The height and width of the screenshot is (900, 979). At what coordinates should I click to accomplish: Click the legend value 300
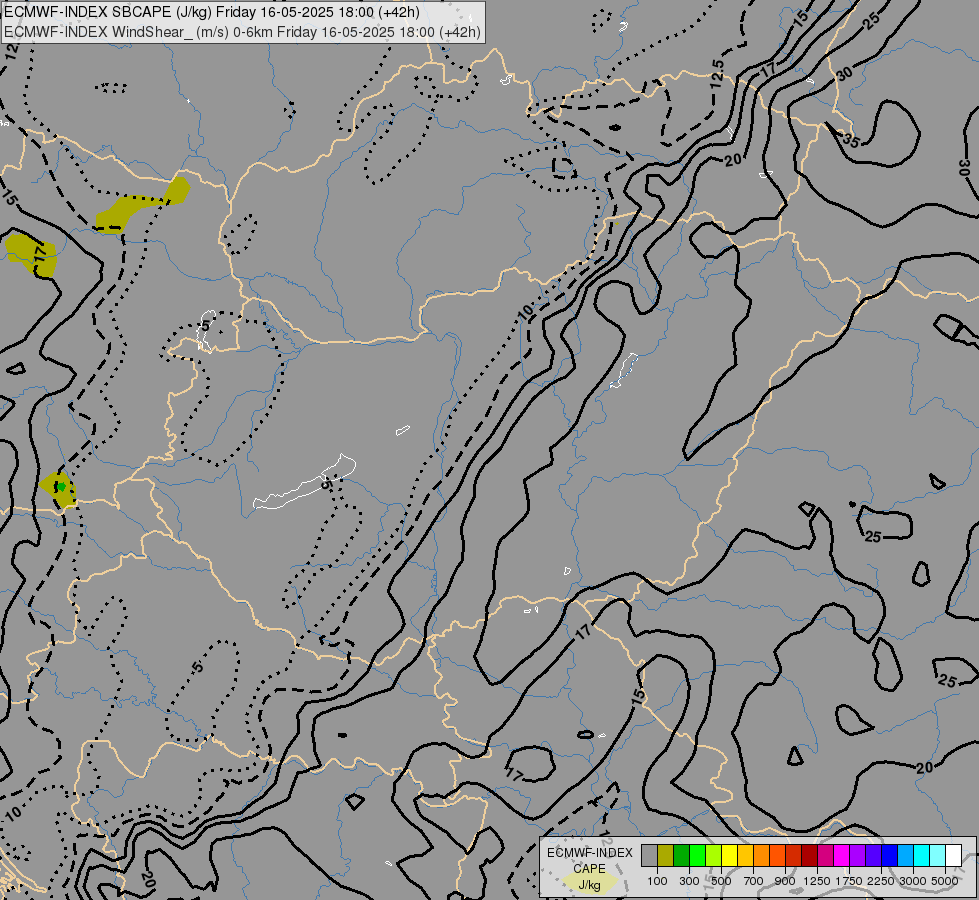point(689,881)
